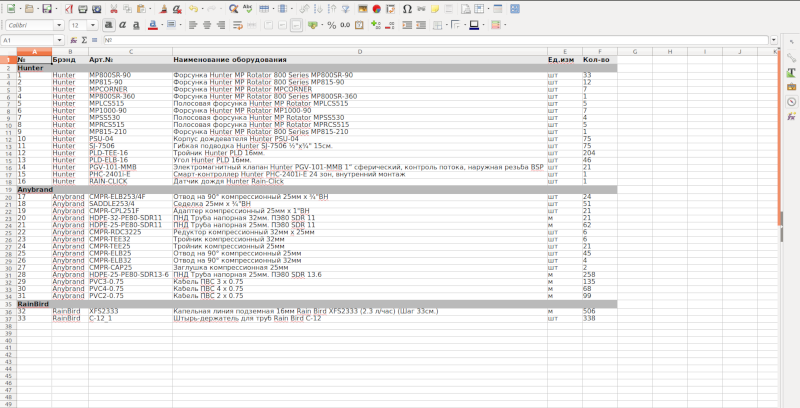
Task: Toggle italic text formatting
Action: pyautogui.click(x=121, y=24)
